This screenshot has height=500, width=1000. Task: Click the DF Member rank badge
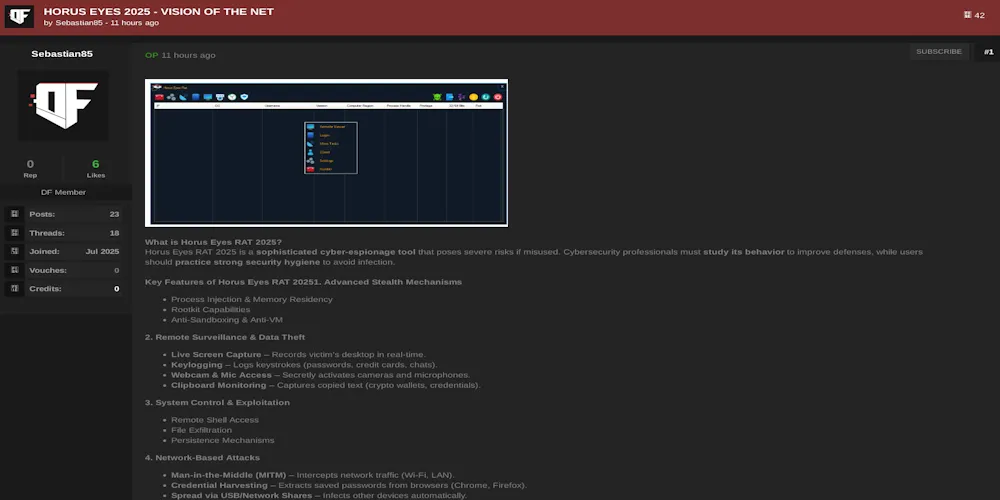63,192
